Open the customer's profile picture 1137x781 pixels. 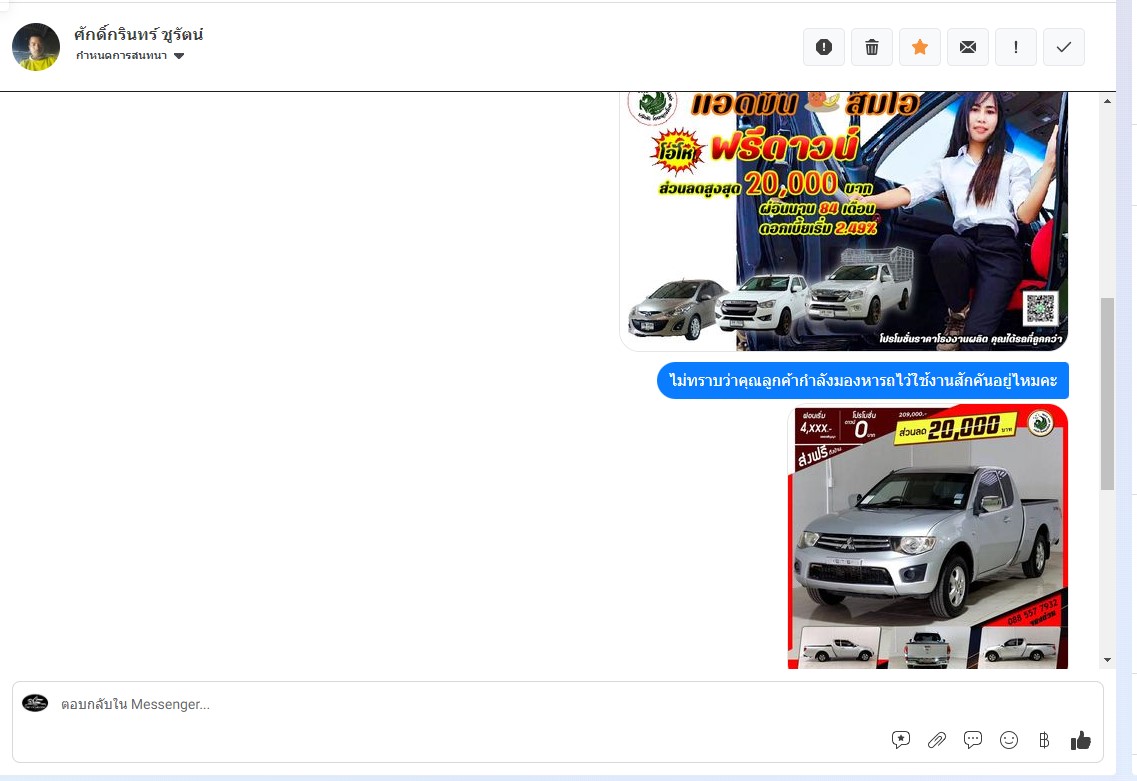pos(36,47)
